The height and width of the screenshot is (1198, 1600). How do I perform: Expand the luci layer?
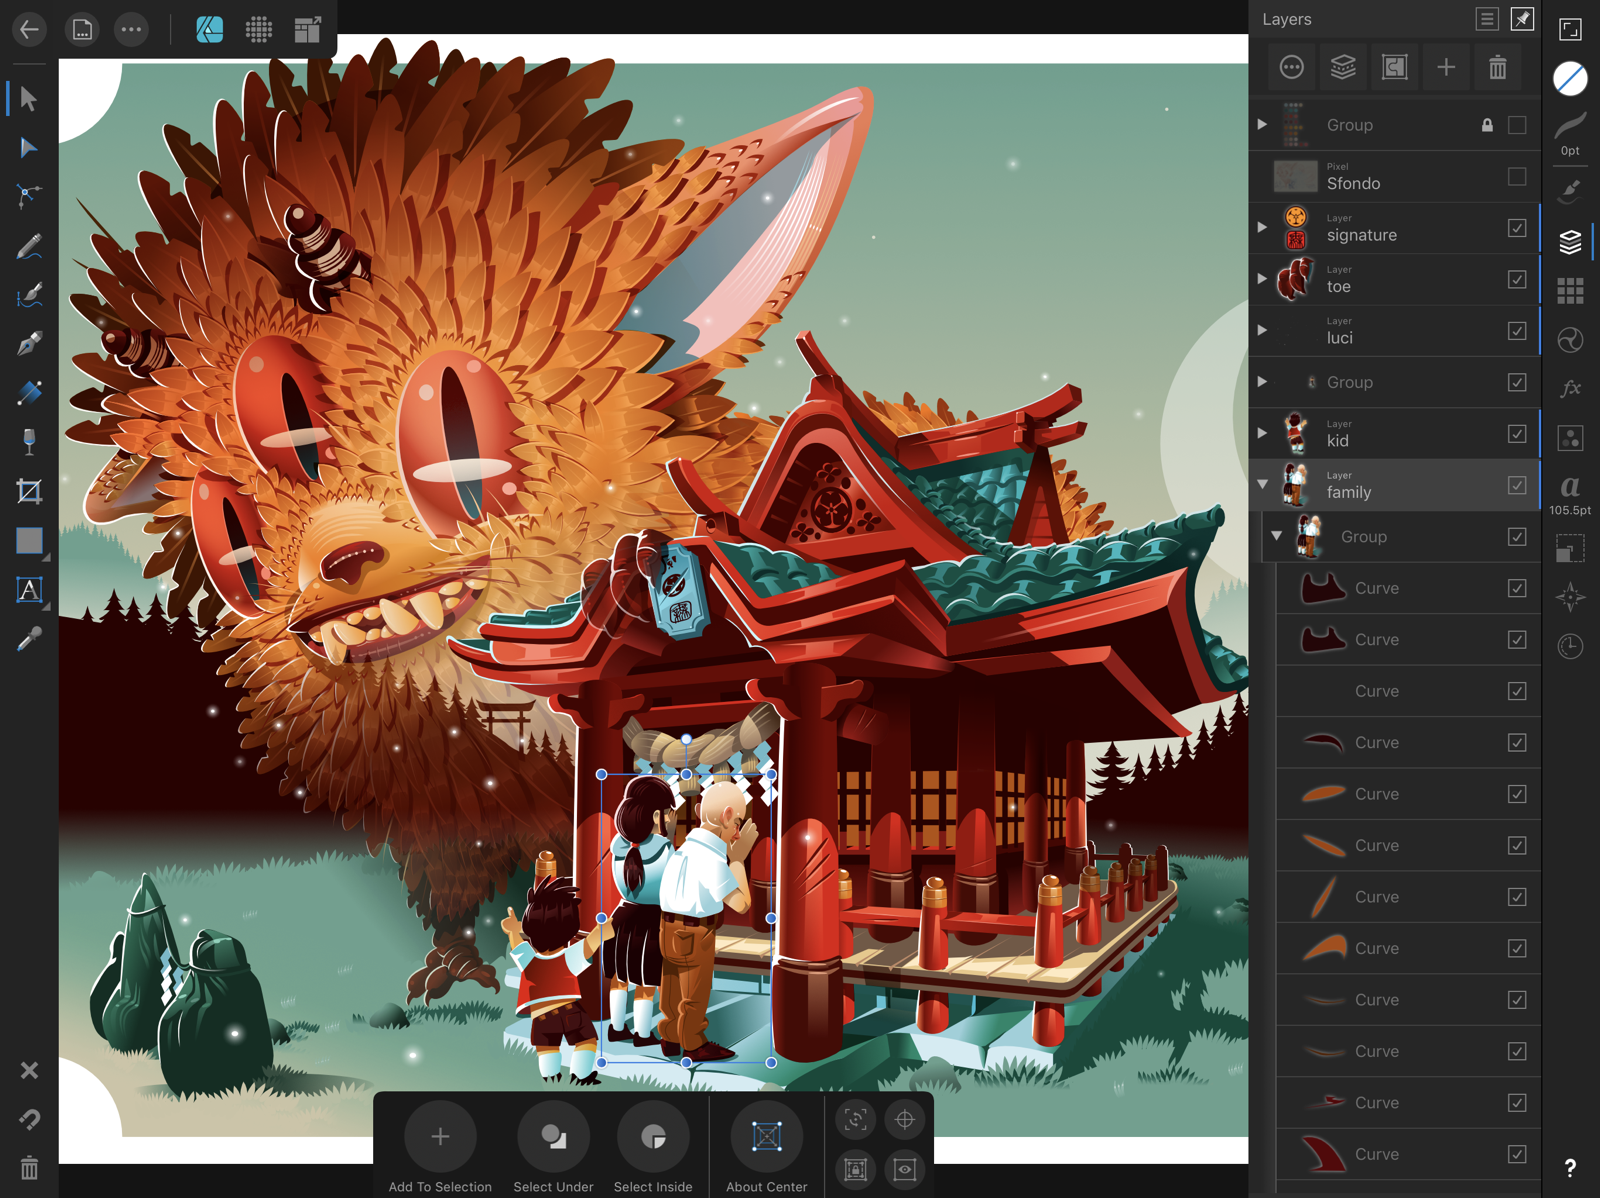coord(1262,330)
